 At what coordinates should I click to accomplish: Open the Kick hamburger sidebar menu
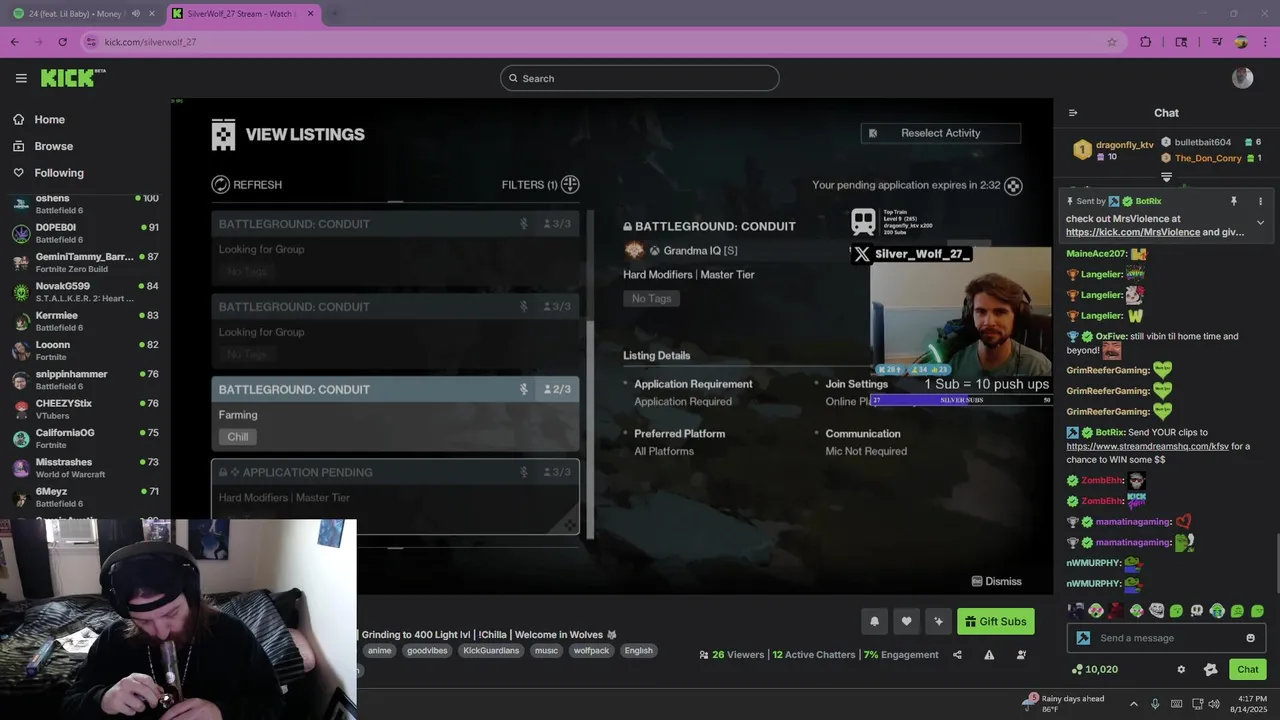coord(21,78)
